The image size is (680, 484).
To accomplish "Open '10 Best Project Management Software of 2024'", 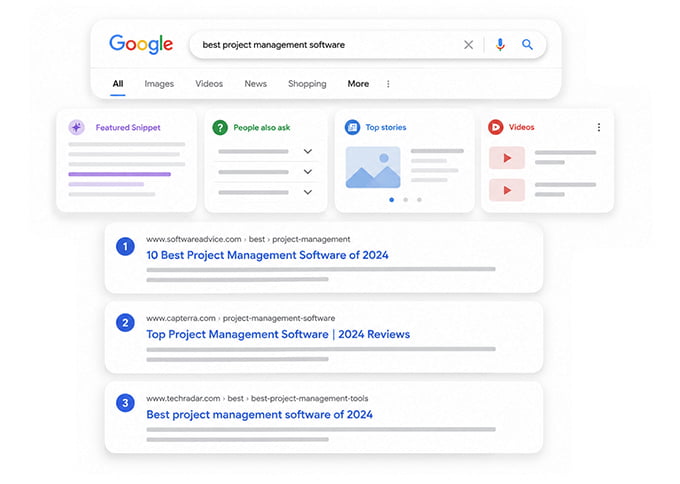I will [267, 255].
